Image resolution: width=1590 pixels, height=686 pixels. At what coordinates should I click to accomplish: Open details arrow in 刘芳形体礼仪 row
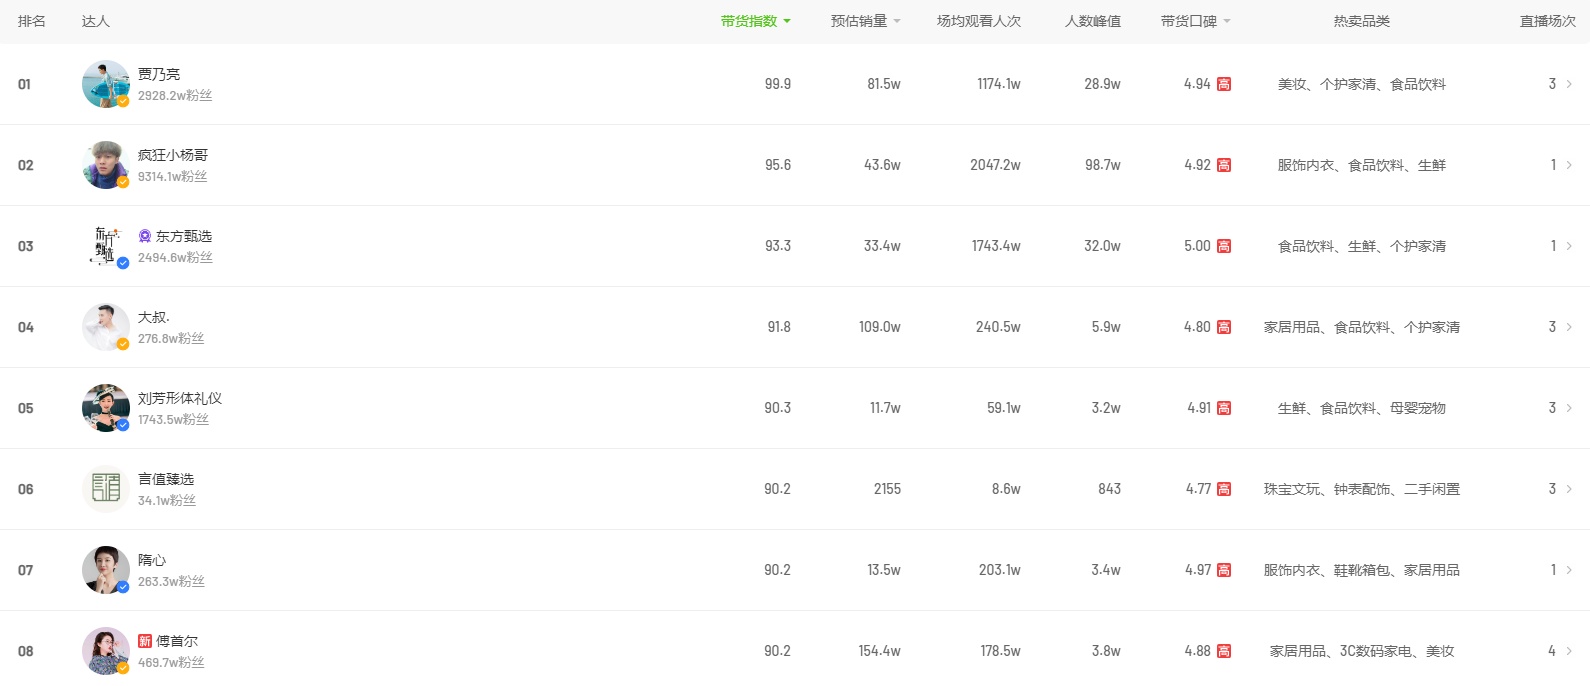pos(1569,408)
